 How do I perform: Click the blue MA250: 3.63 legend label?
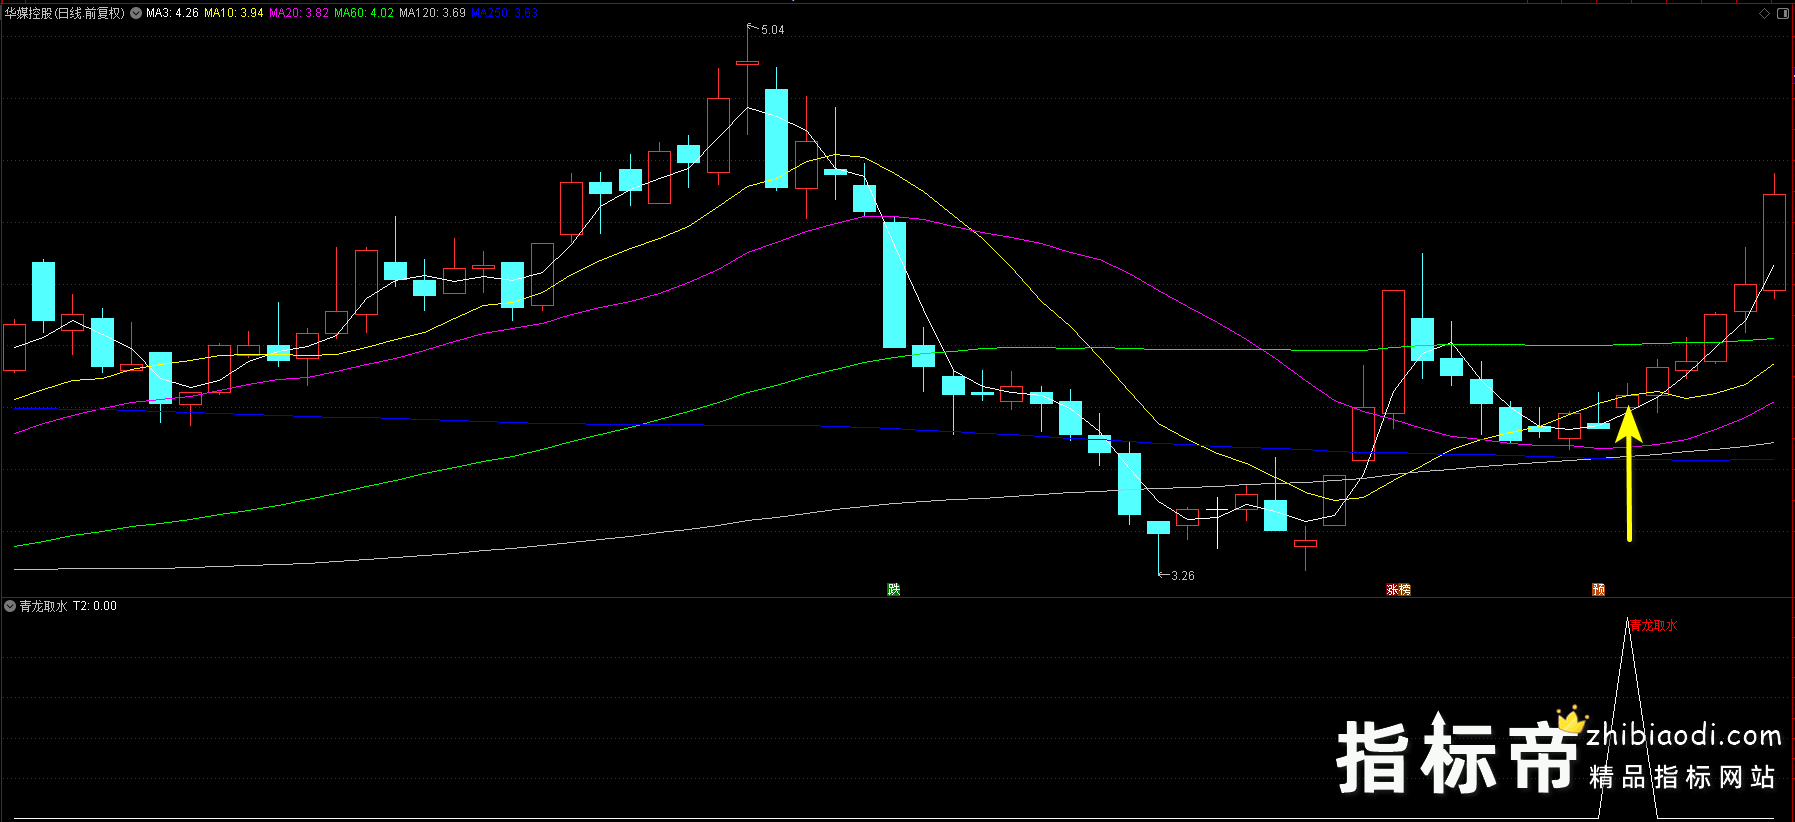[504, 13]
